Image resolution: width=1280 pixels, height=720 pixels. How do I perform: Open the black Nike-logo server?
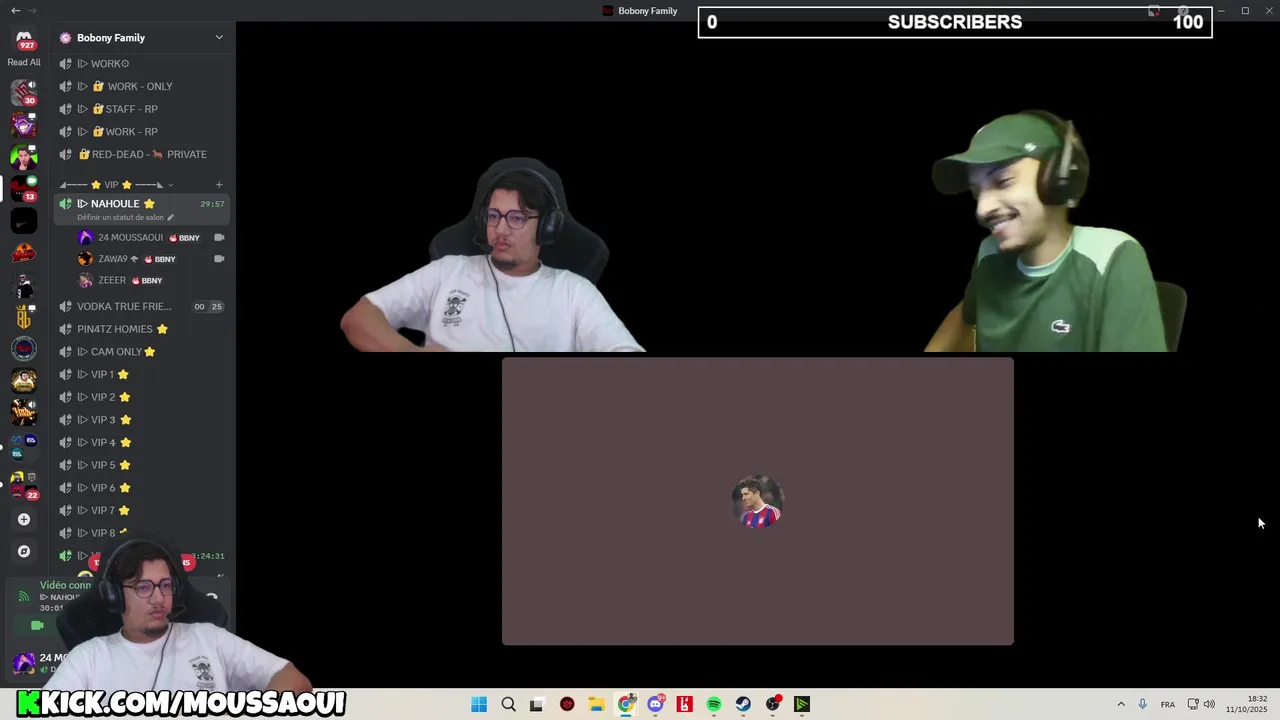coord(24,220)
